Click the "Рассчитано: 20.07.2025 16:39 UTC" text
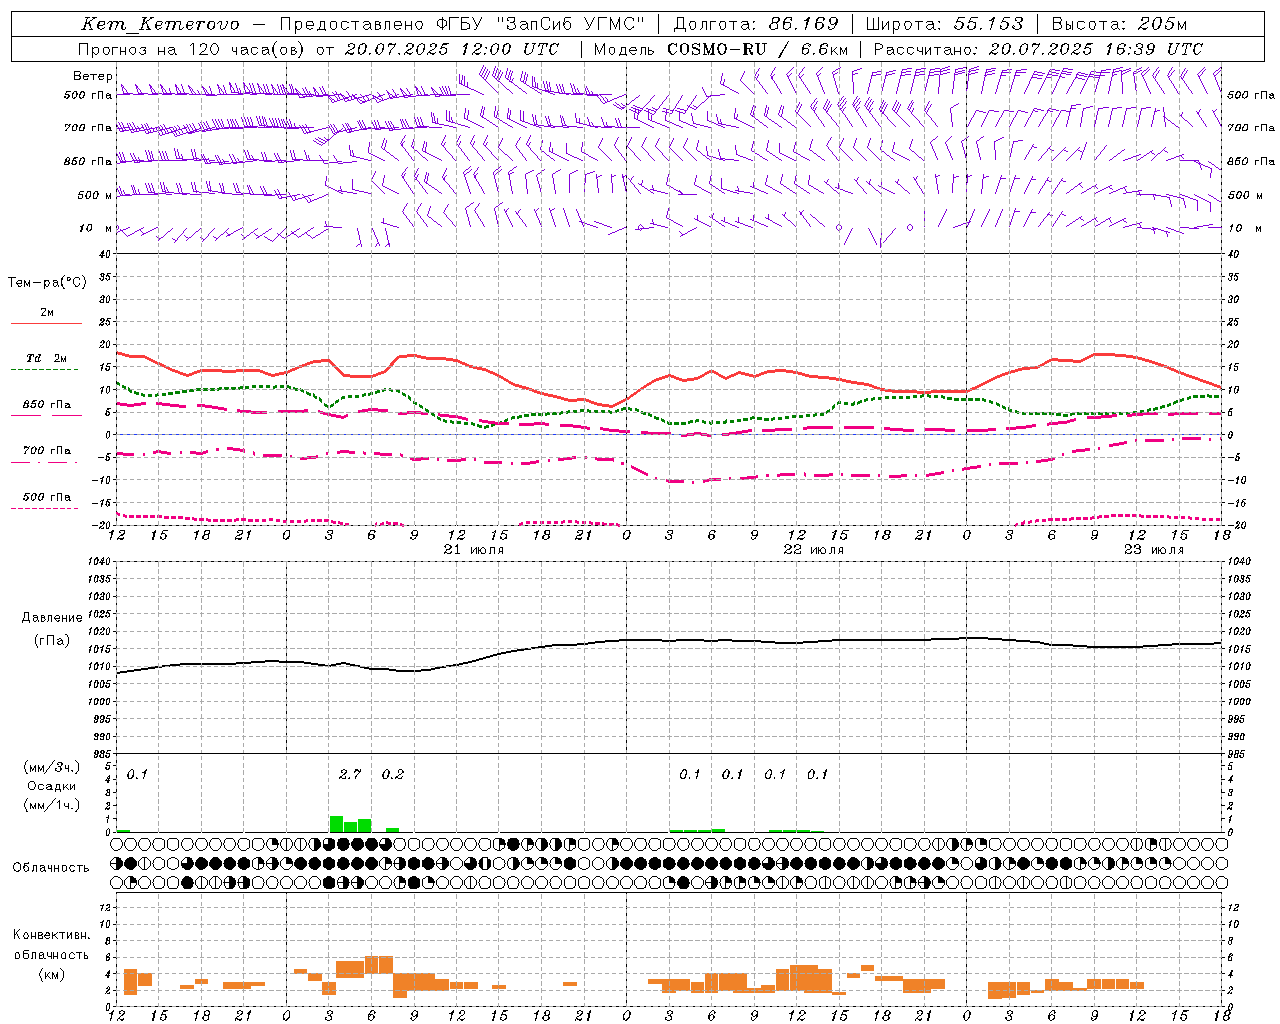The image size is (1280, 1024). [1038, 49]
